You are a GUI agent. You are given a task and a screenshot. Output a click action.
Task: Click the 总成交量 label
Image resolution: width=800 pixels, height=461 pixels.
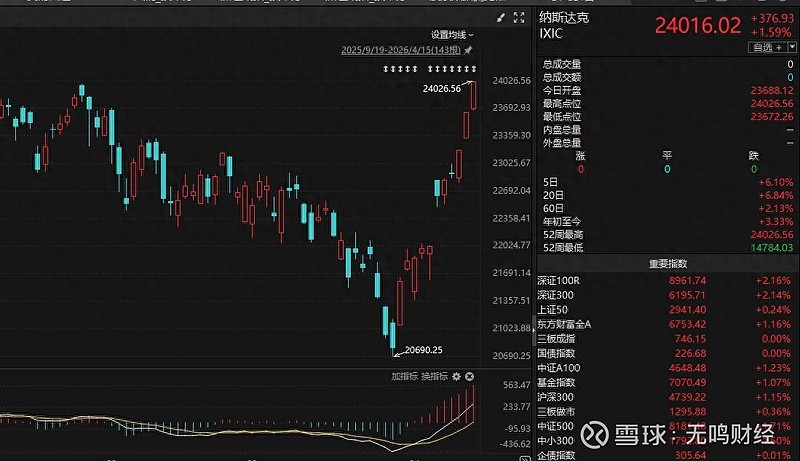pos(562,64)
